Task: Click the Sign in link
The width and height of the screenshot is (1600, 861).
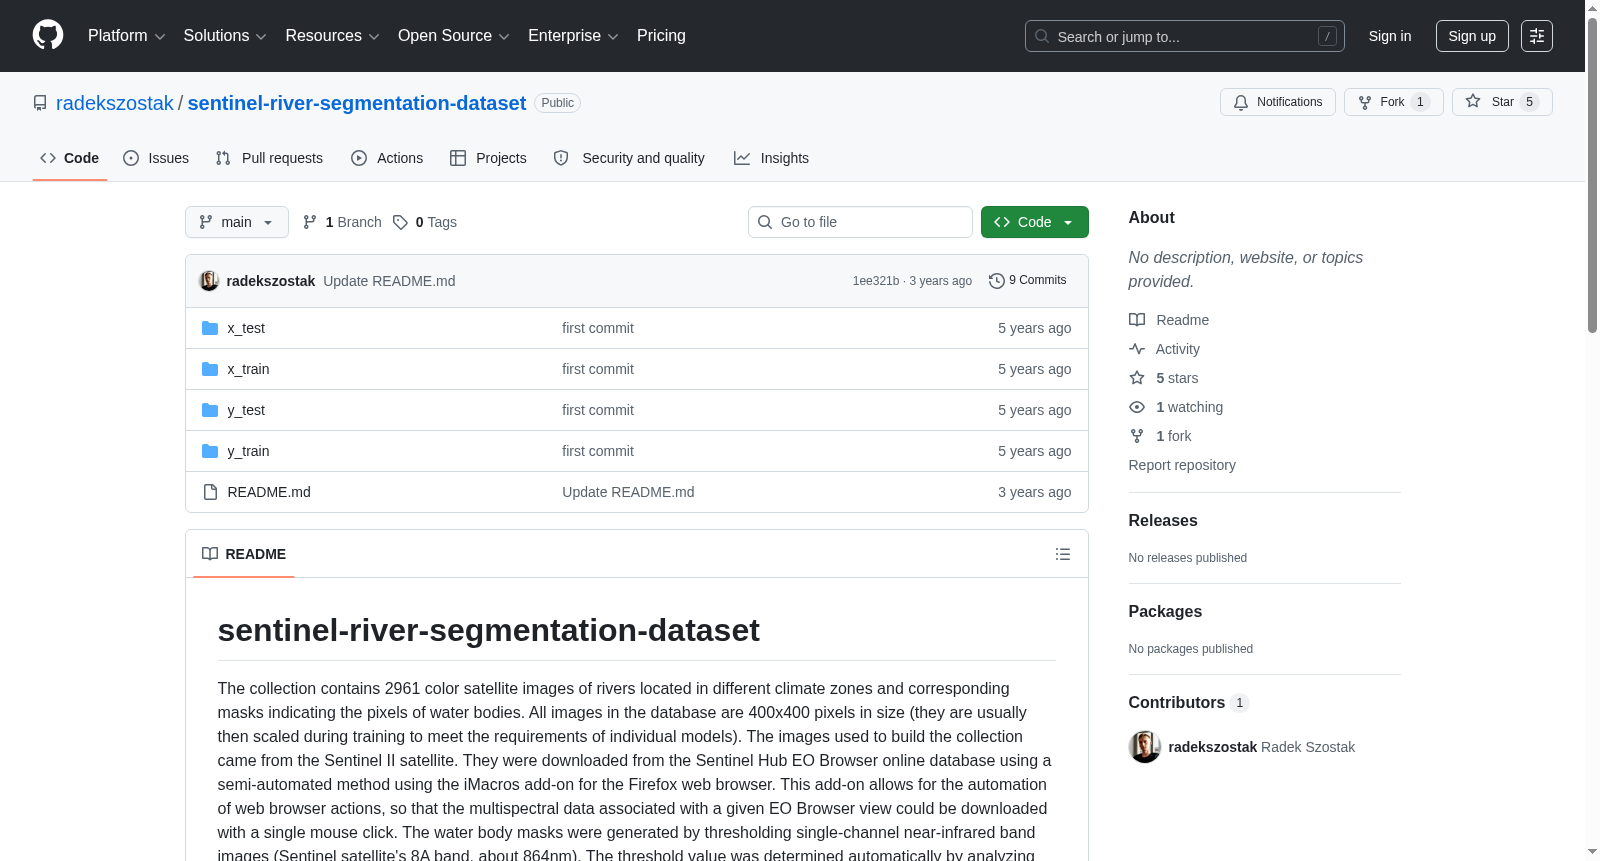Action: (1390, 36)
